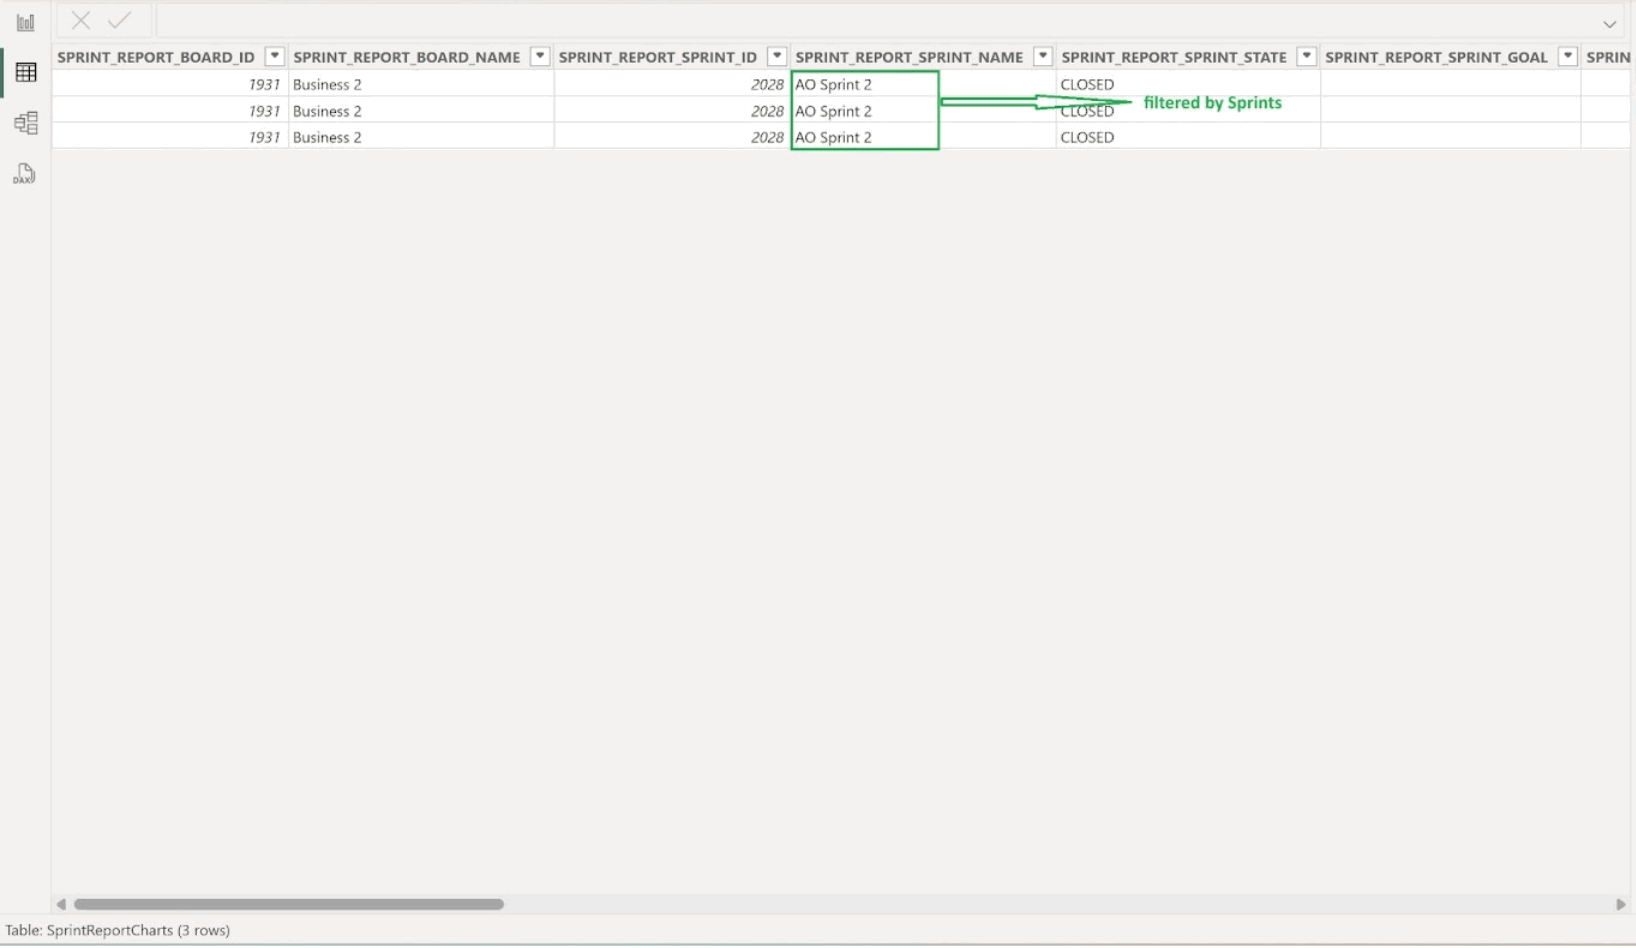Open the filter menu on SPRINT_REPORT_SPRINT_ID
The image size is (1636, 948).
(x=776, y=56)
